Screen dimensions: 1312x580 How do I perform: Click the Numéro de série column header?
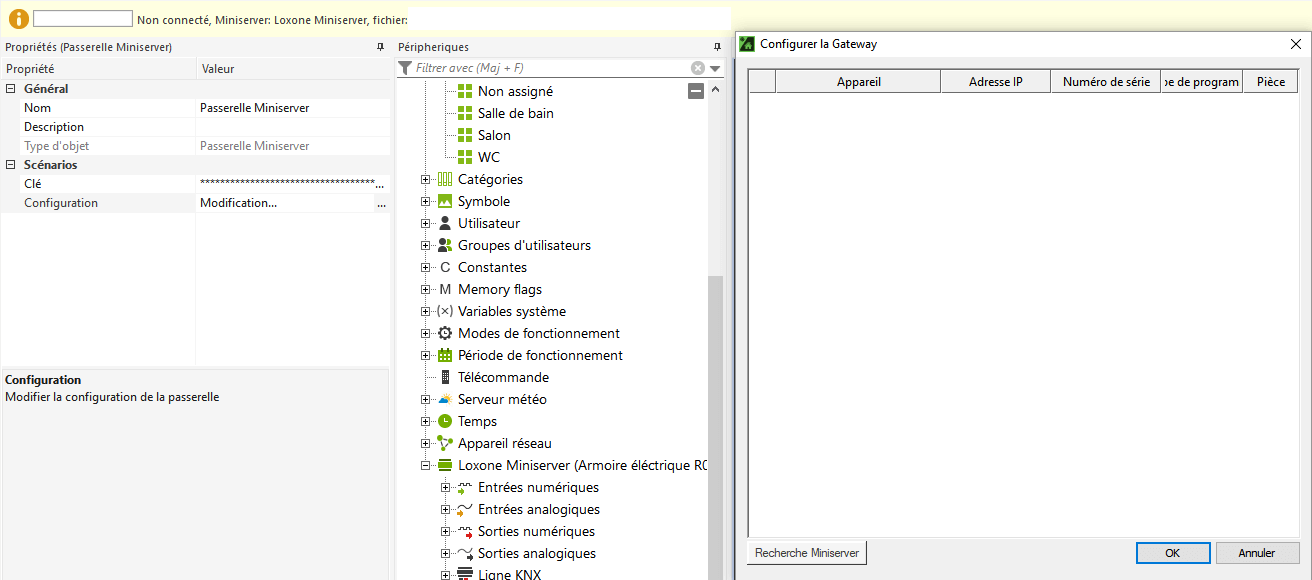tap(1105, 82)
